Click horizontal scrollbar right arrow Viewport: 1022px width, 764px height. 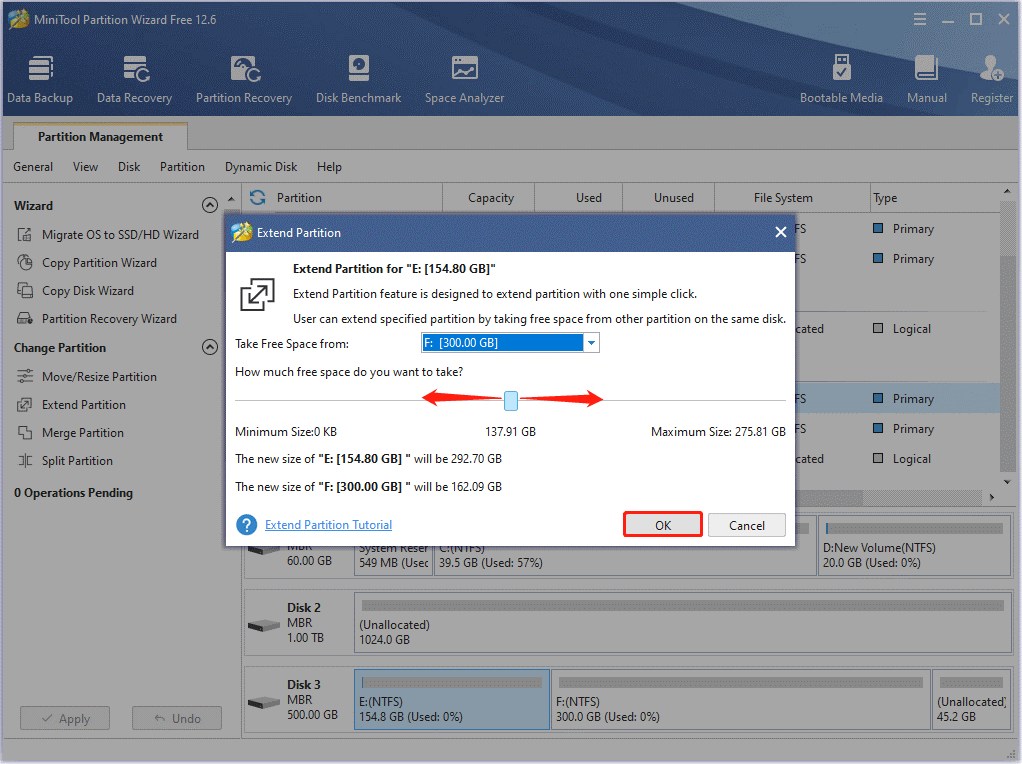pyautogui.click(x=992, y=497)
